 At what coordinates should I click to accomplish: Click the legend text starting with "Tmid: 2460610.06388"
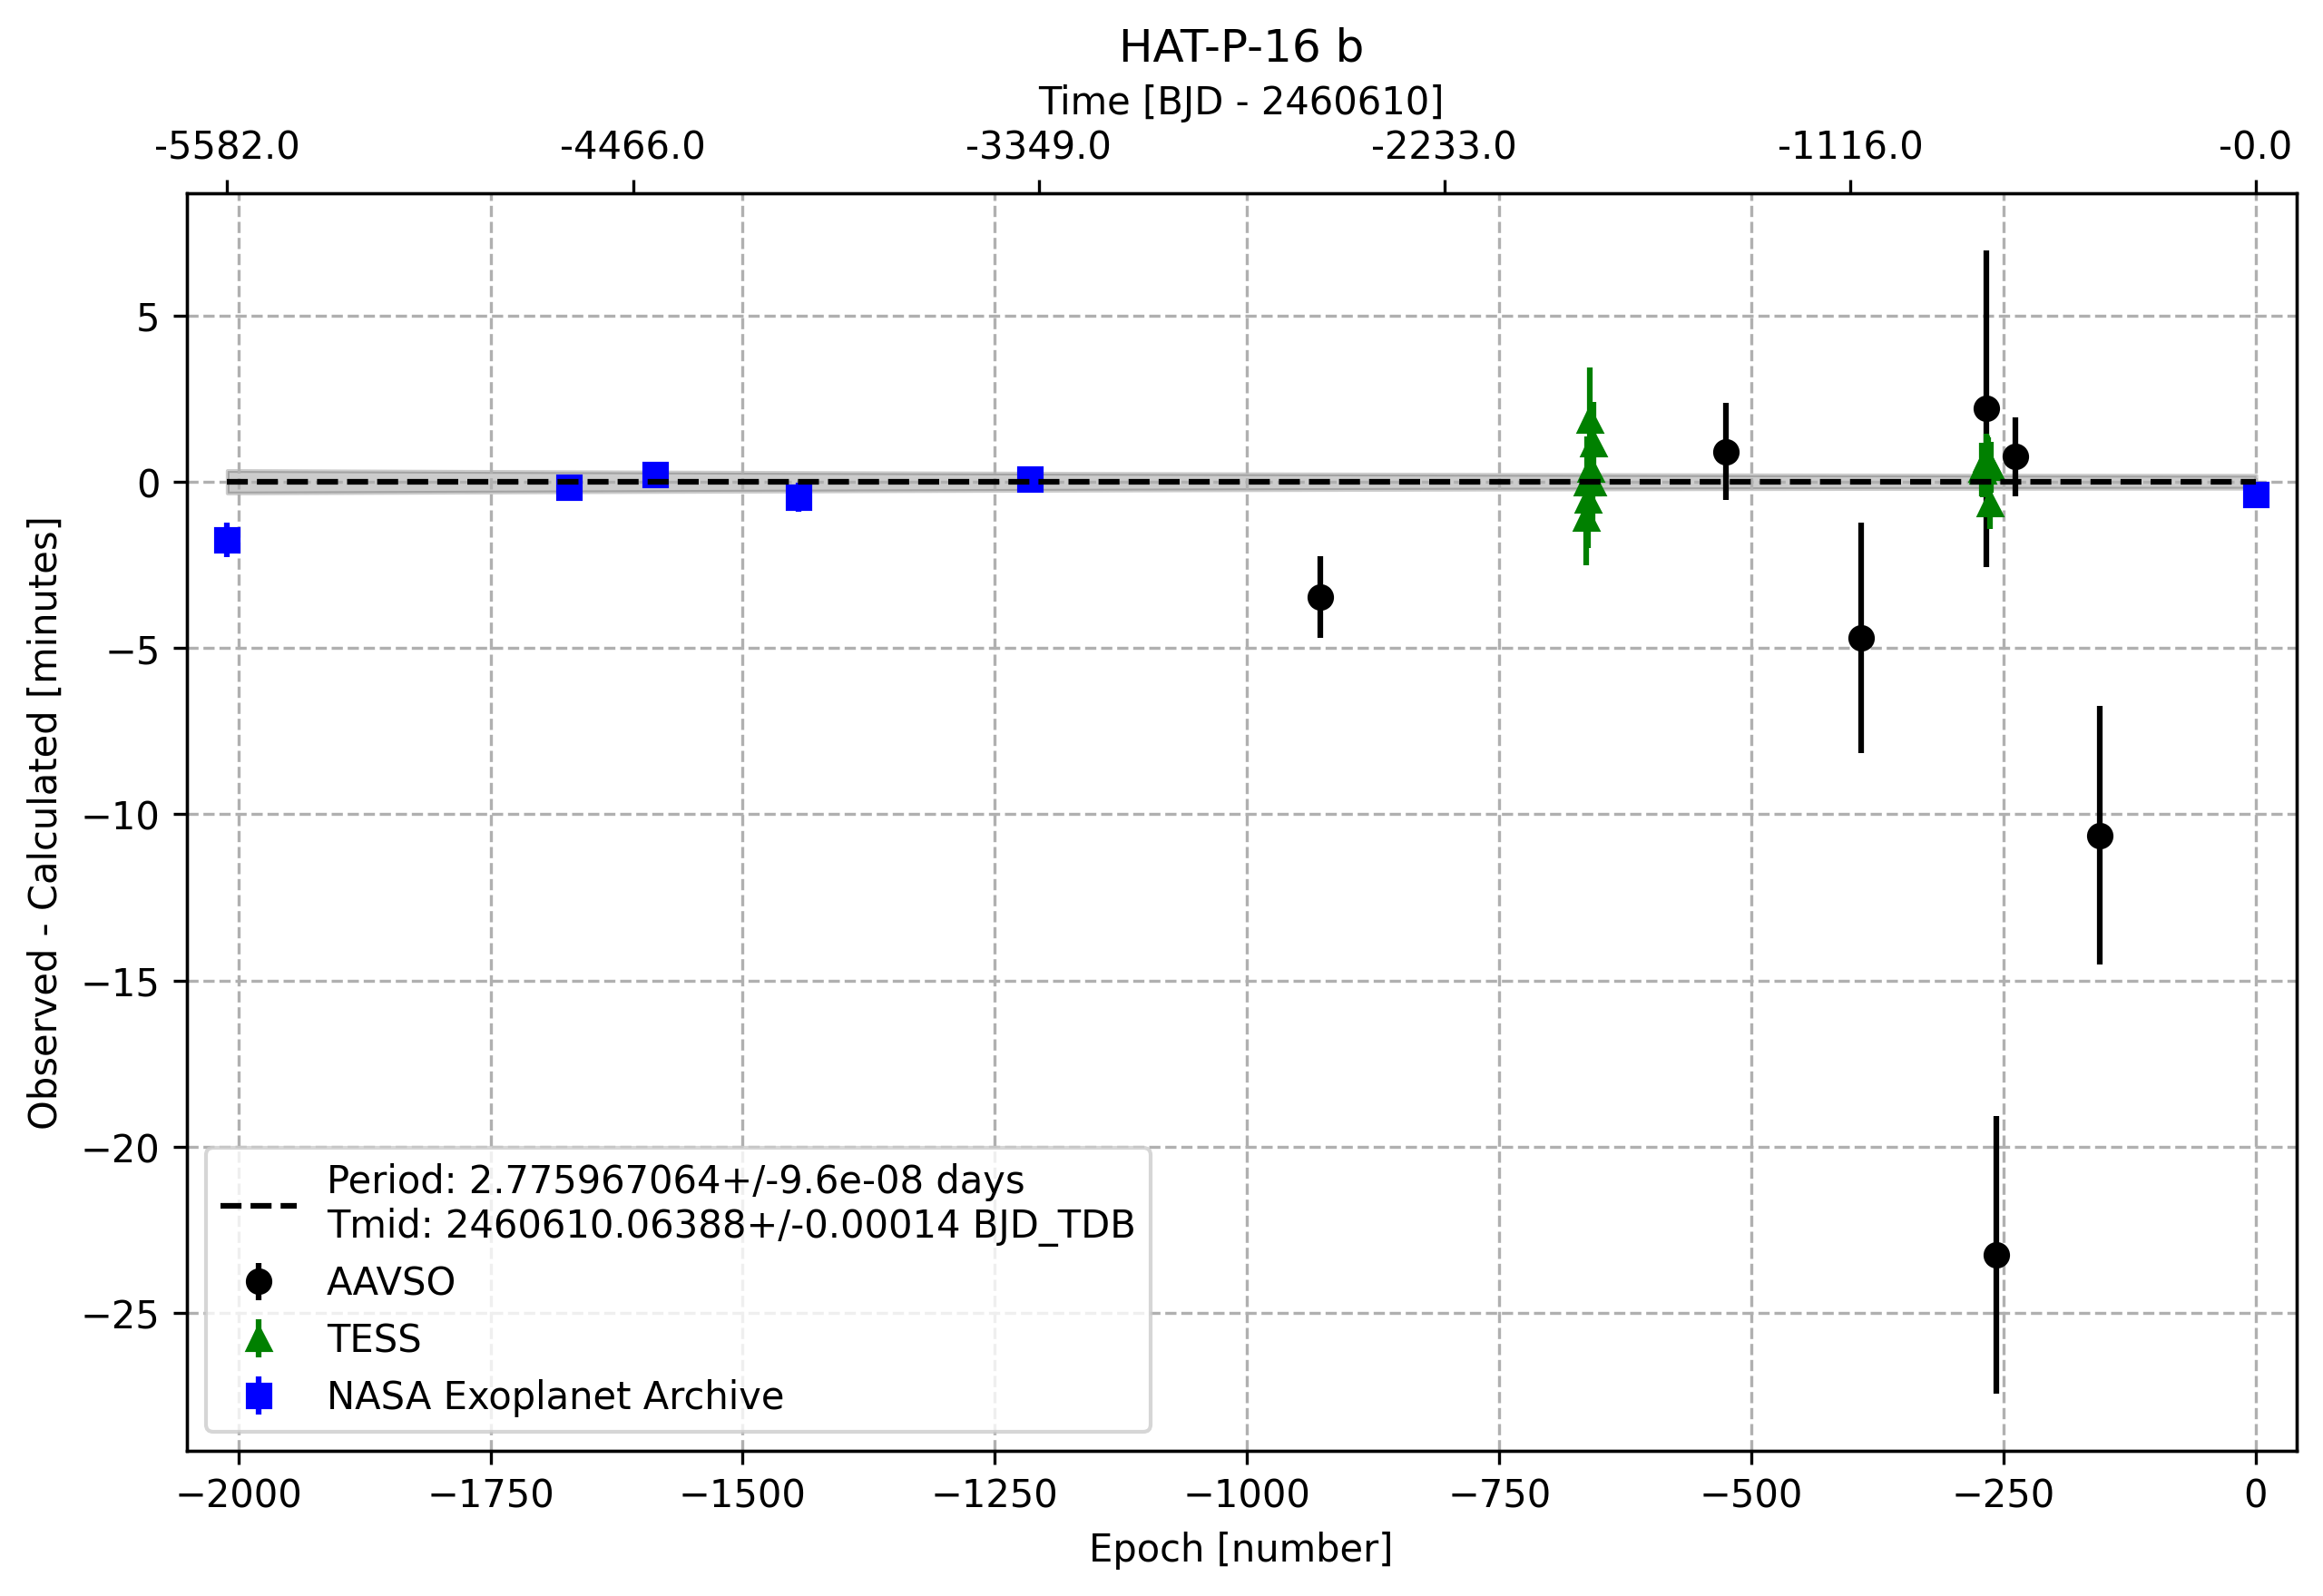pos(731,1225)
